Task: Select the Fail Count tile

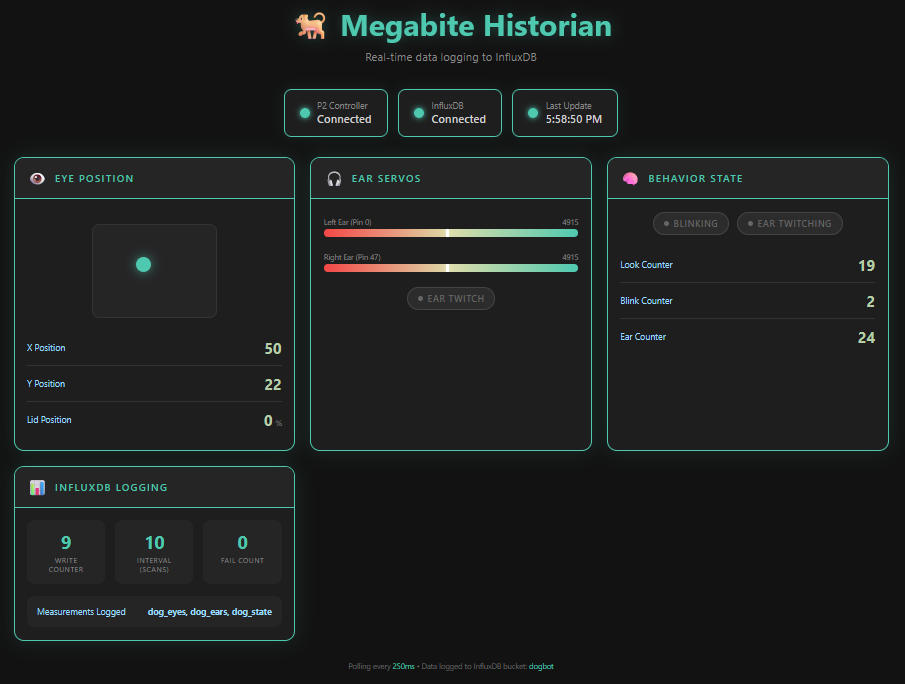Action: [x=242, y=552]
